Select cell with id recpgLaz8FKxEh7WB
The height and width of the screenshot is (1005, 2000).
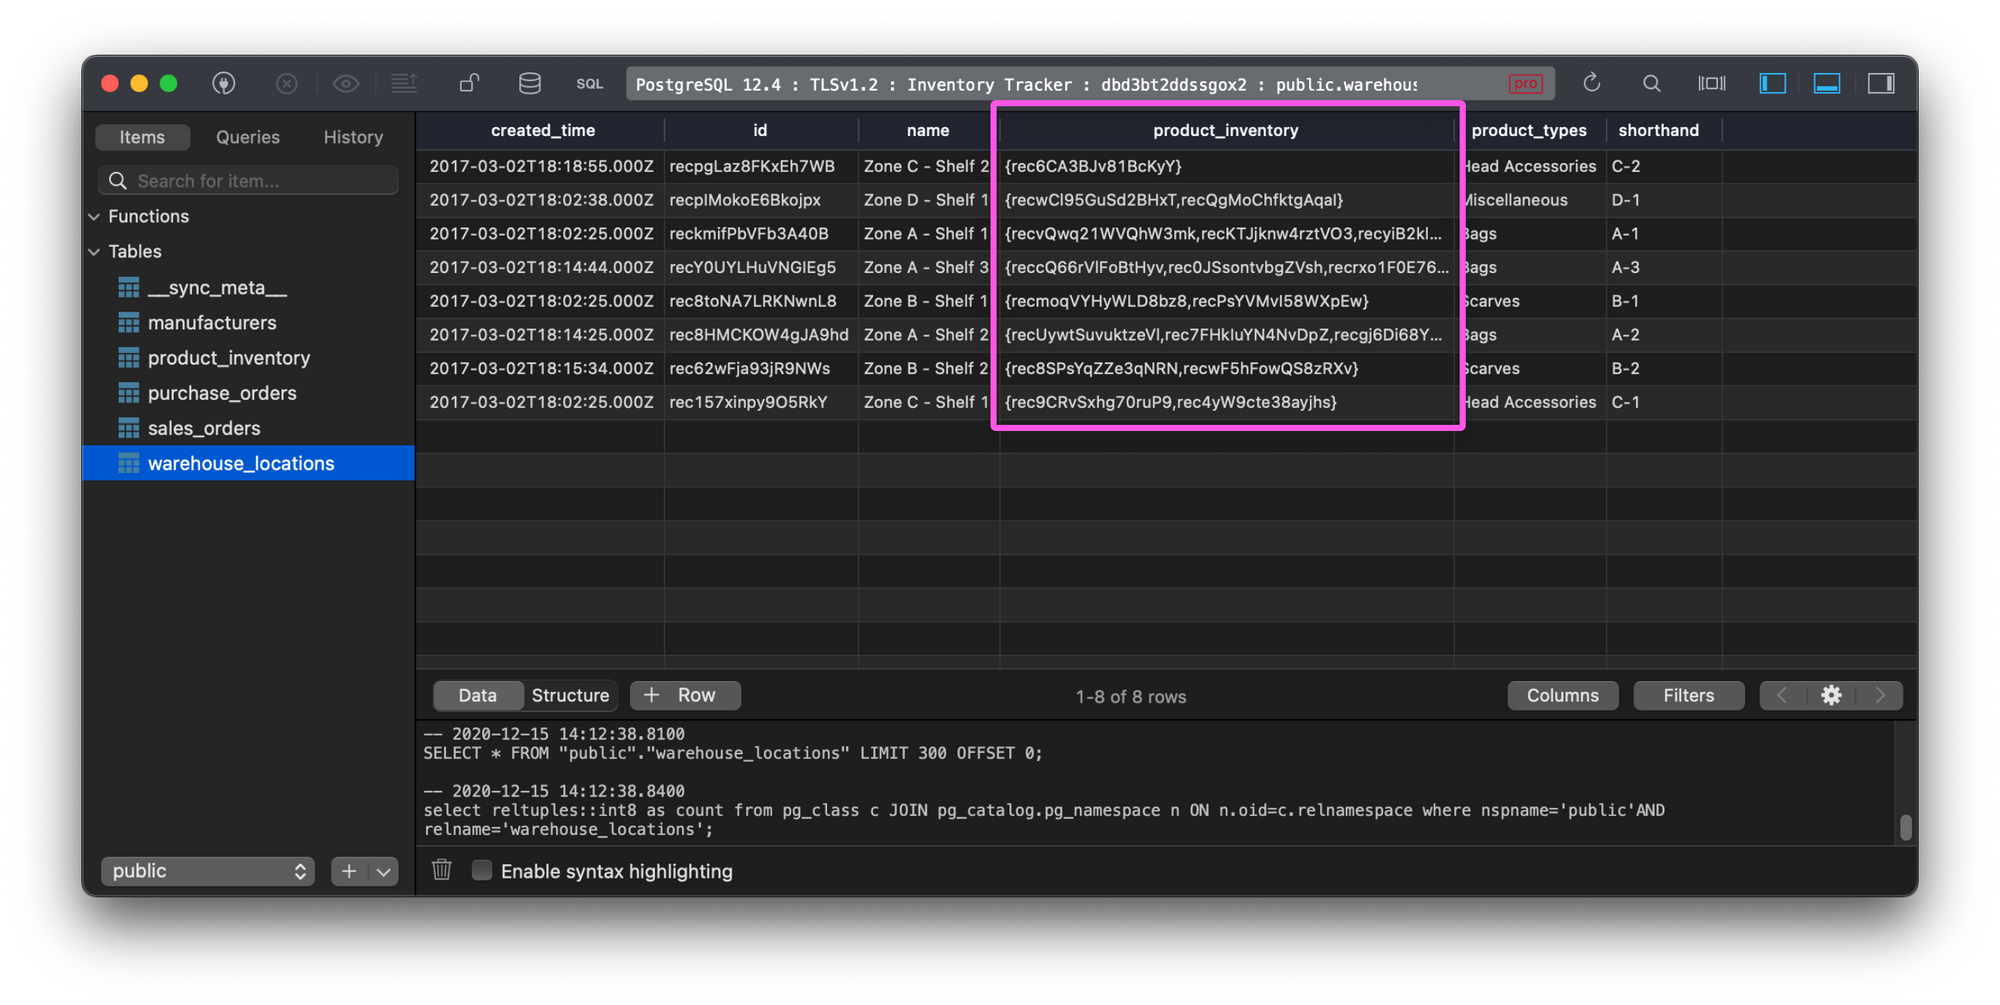pyautogui.click(x=761, y=166)
